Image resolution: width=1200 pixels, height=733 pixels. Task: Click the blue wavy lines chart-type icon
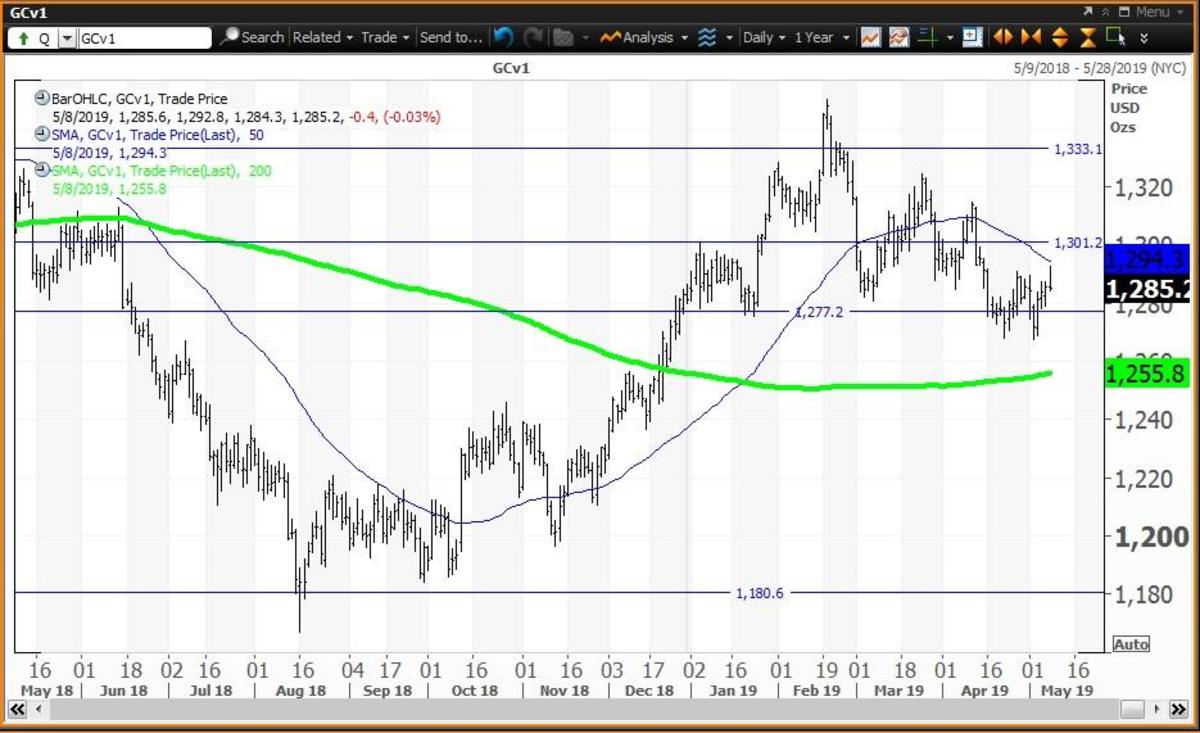(x=708, y=37)
